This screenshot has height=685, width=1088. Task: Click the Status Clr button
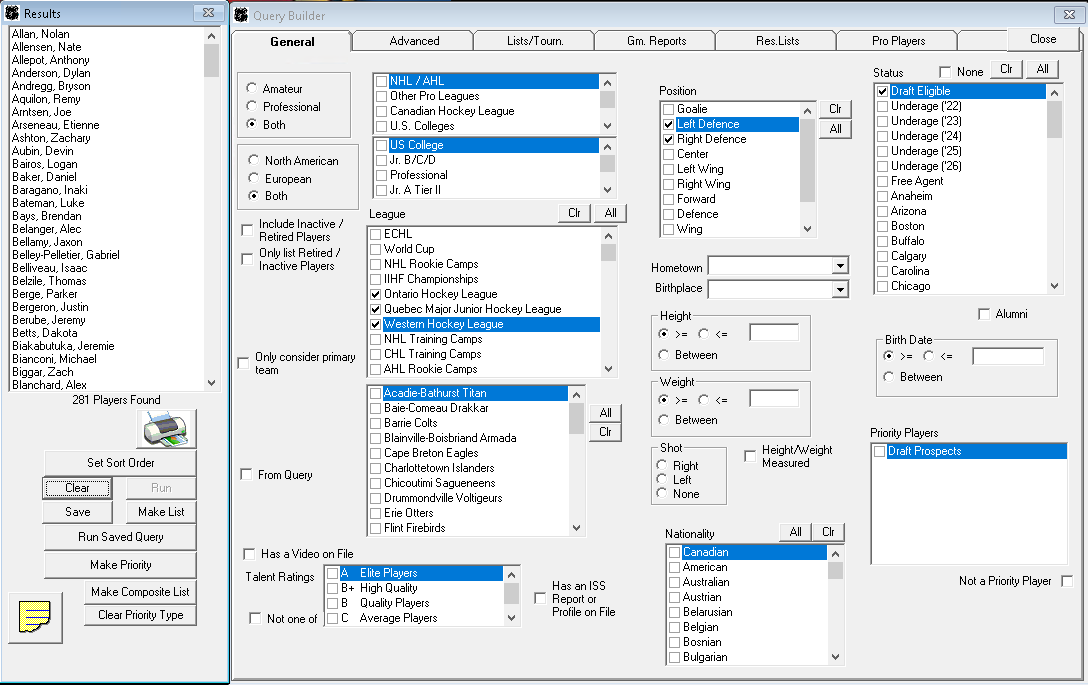pos(1006,69)
